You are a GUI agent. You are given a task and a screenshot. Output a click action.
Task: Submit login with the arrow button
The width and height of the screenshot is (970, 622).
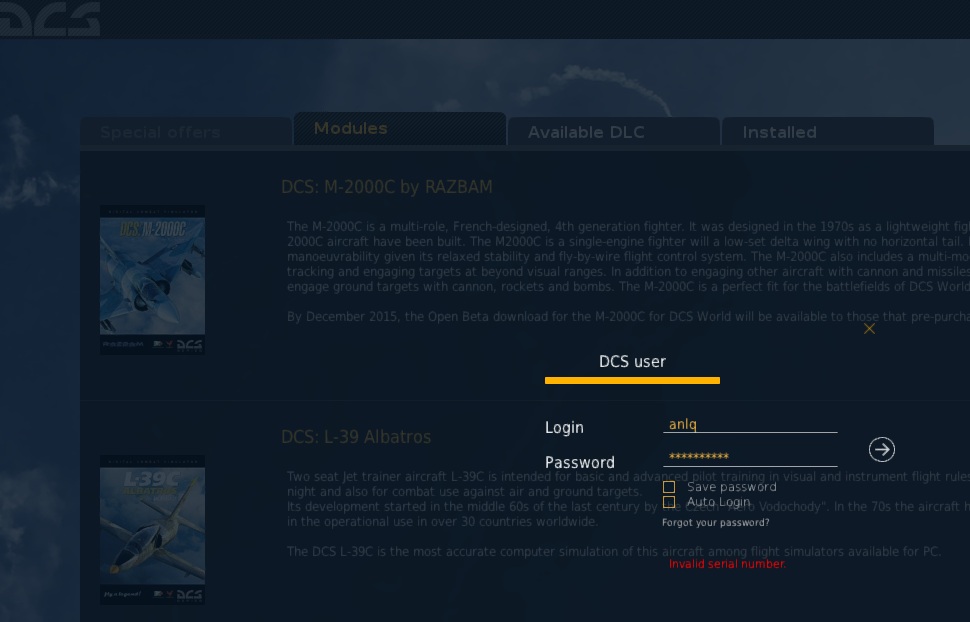coord(882,449)
